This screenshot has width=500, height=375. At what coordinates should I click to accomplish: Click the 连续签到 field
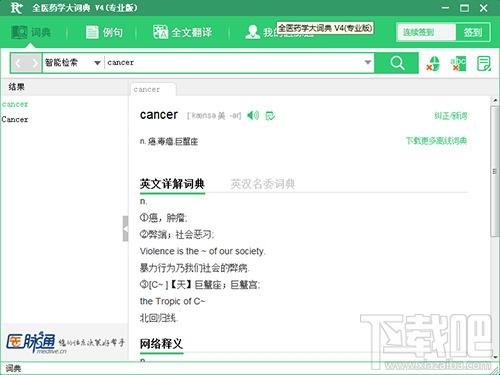426,32
